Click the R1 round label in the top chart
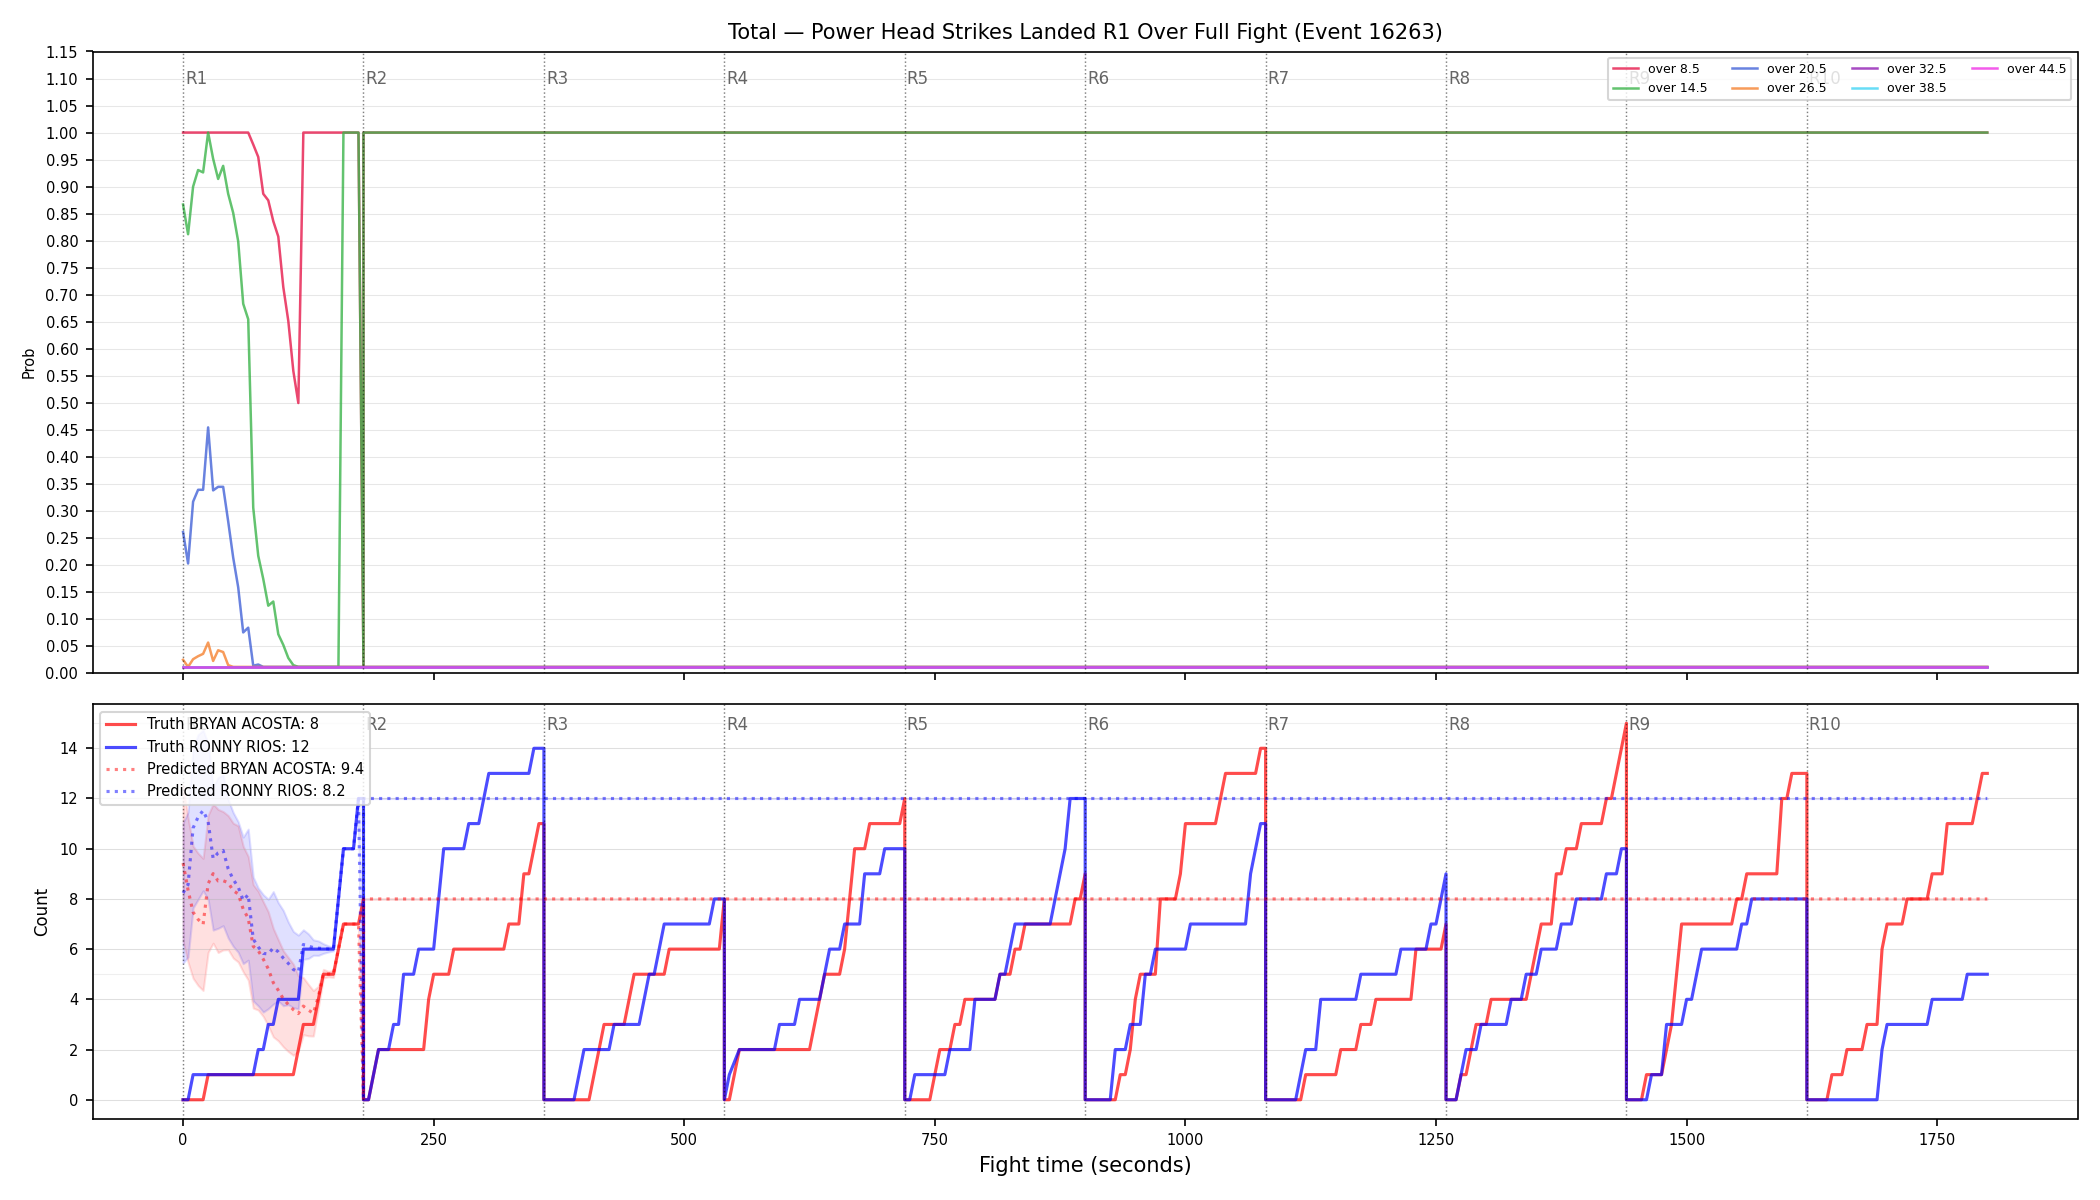The width and height of the screenshot is (2100, 1200). [196, 78]
